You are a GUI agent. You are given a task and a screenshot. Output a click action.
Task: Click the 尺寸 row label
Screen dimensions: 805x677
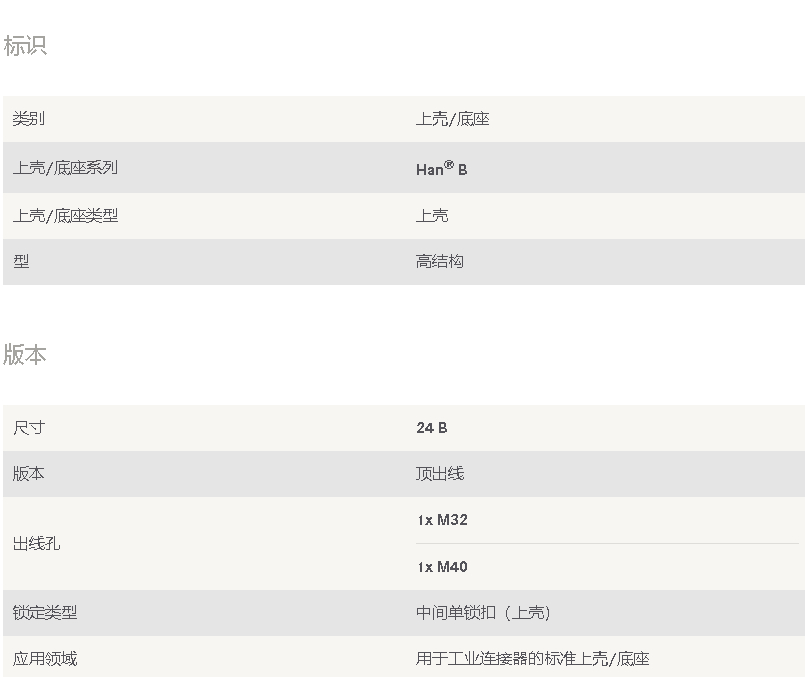click(x=29, y=427)
